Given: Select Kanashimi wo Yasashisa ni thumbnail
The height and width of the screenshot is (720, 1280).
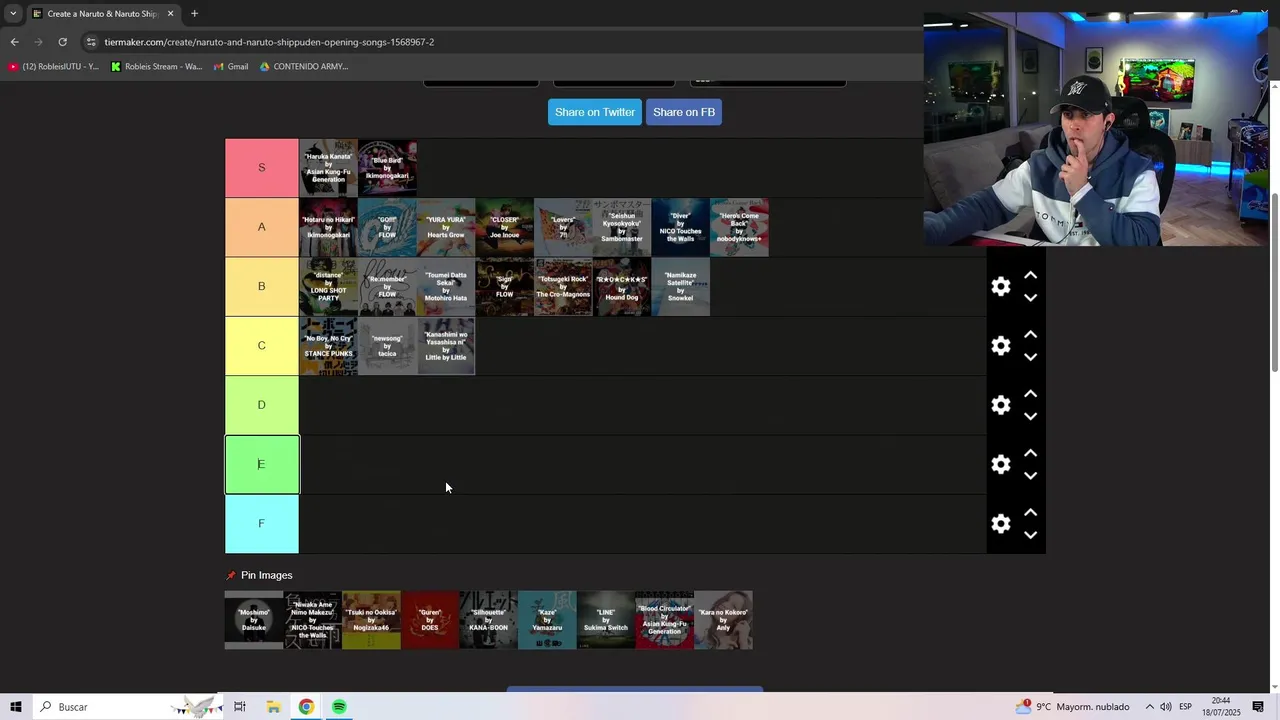Looking at the screenshot, I should [446, 346].
